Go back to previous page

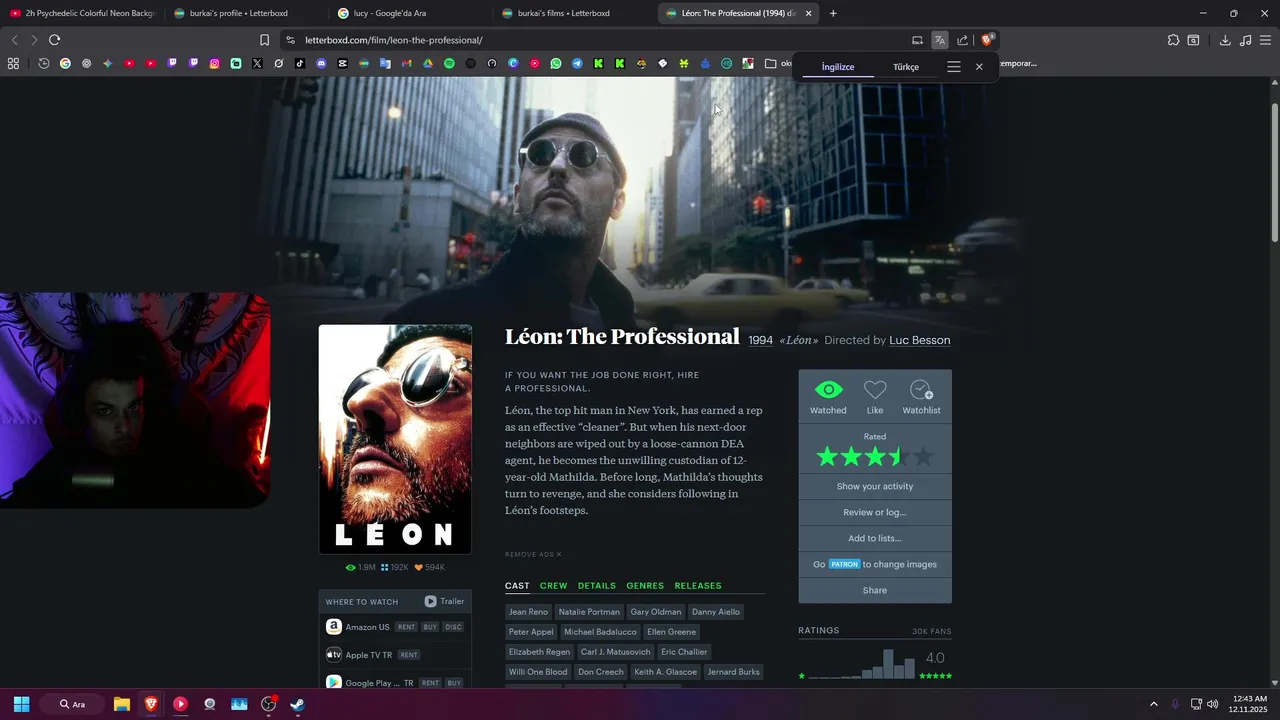pos(14,40)
